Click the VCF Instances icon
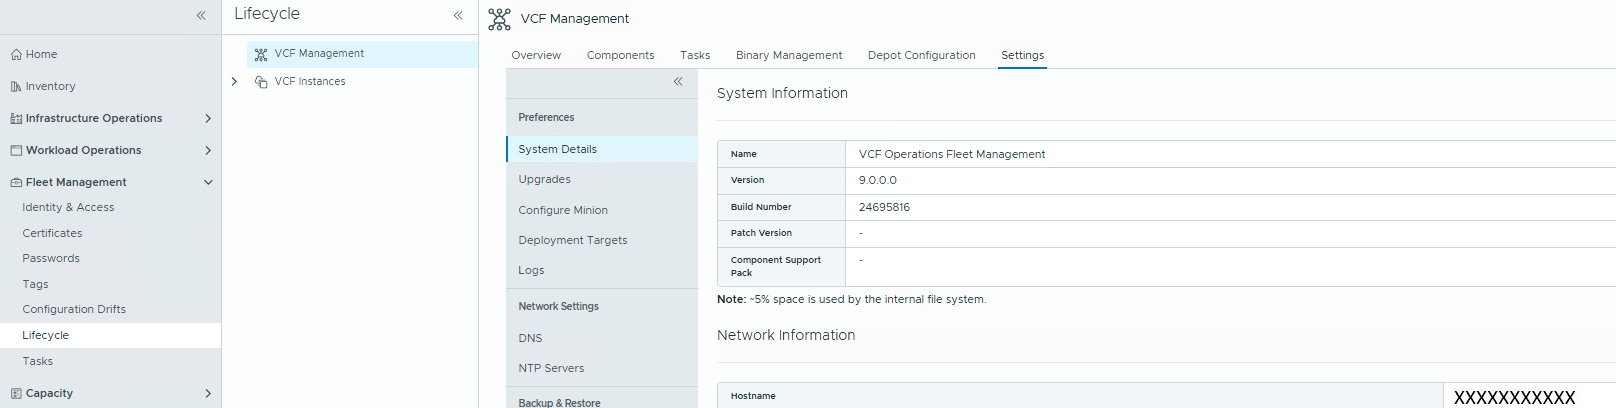This screenshot has width=1616, height=408. pyautogui.click(x=261, y=82)
